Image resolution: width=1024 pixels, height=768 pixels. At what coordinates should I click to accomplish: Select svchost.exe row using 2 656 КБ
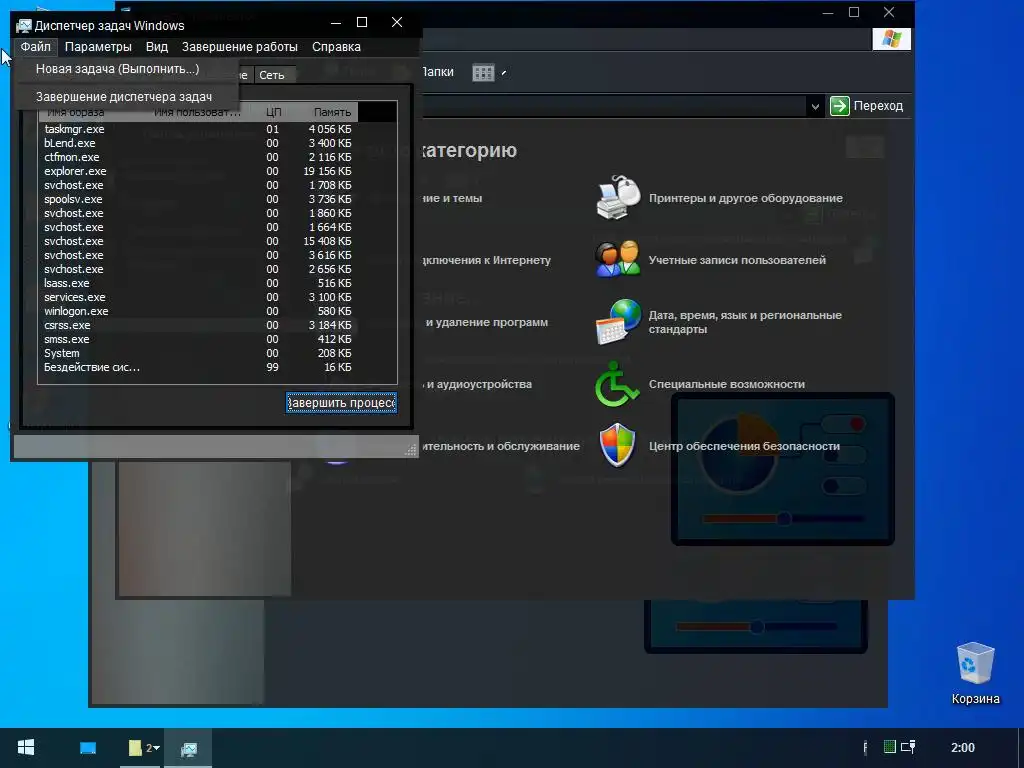198,269
